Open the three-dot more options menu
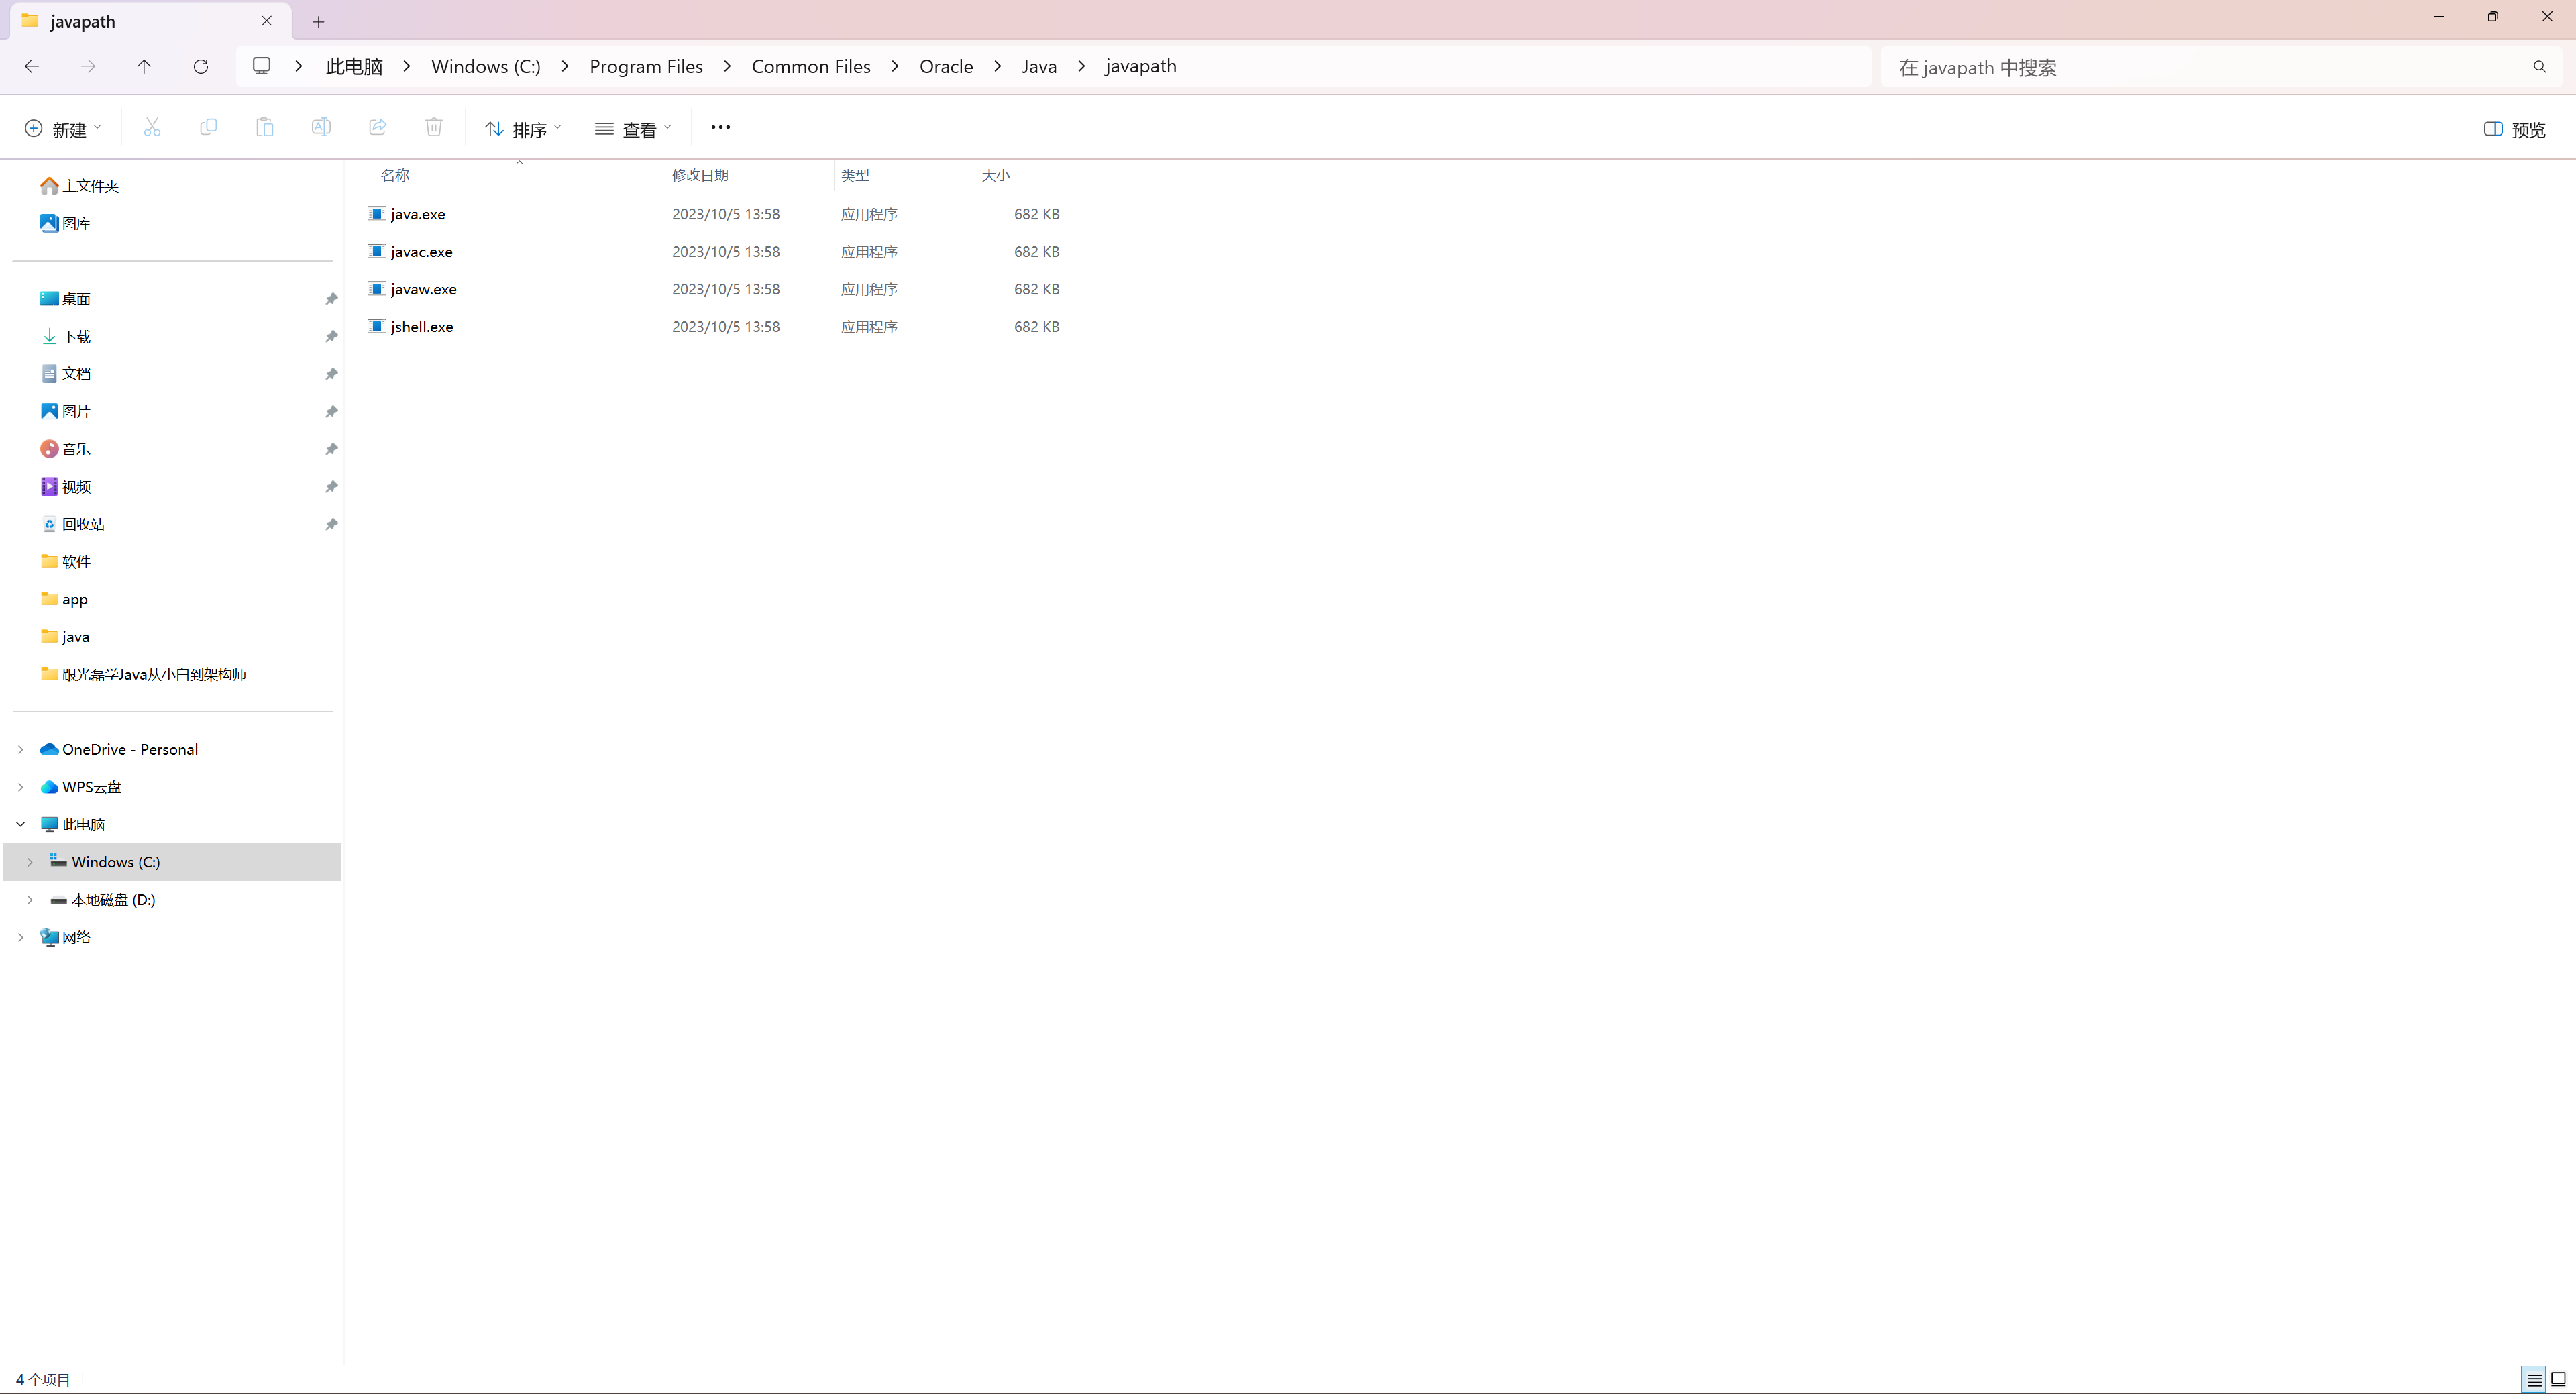This screenshot has height=1394, width=2576. [x=721, y=128]
